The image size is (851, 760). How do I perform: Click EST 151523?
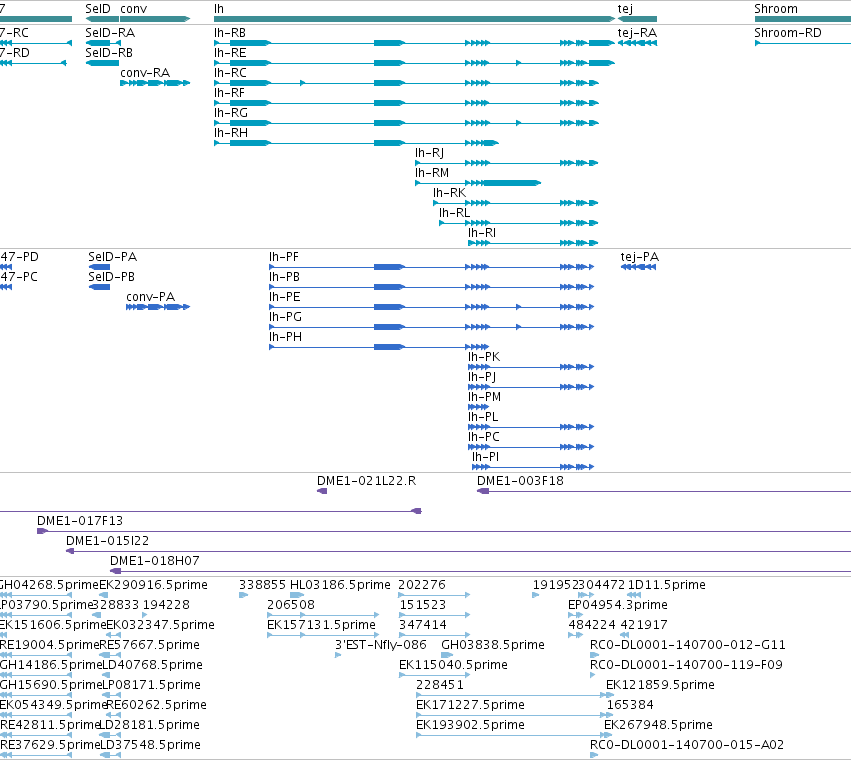pyautogui.click(x=434, y=616)
